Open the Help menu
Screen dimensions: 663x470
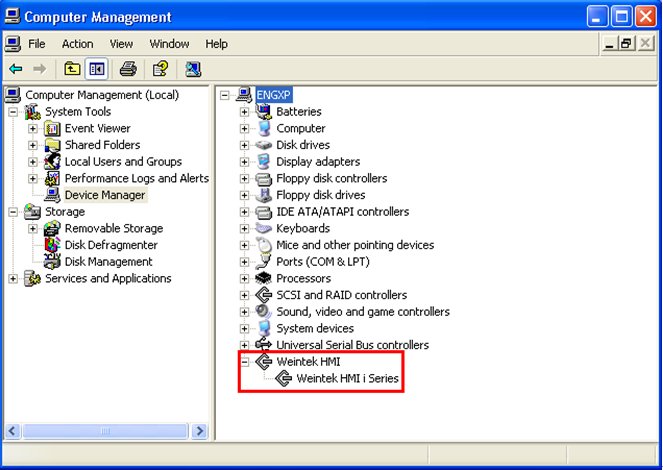pyautogui.click(x=216, y=44)
